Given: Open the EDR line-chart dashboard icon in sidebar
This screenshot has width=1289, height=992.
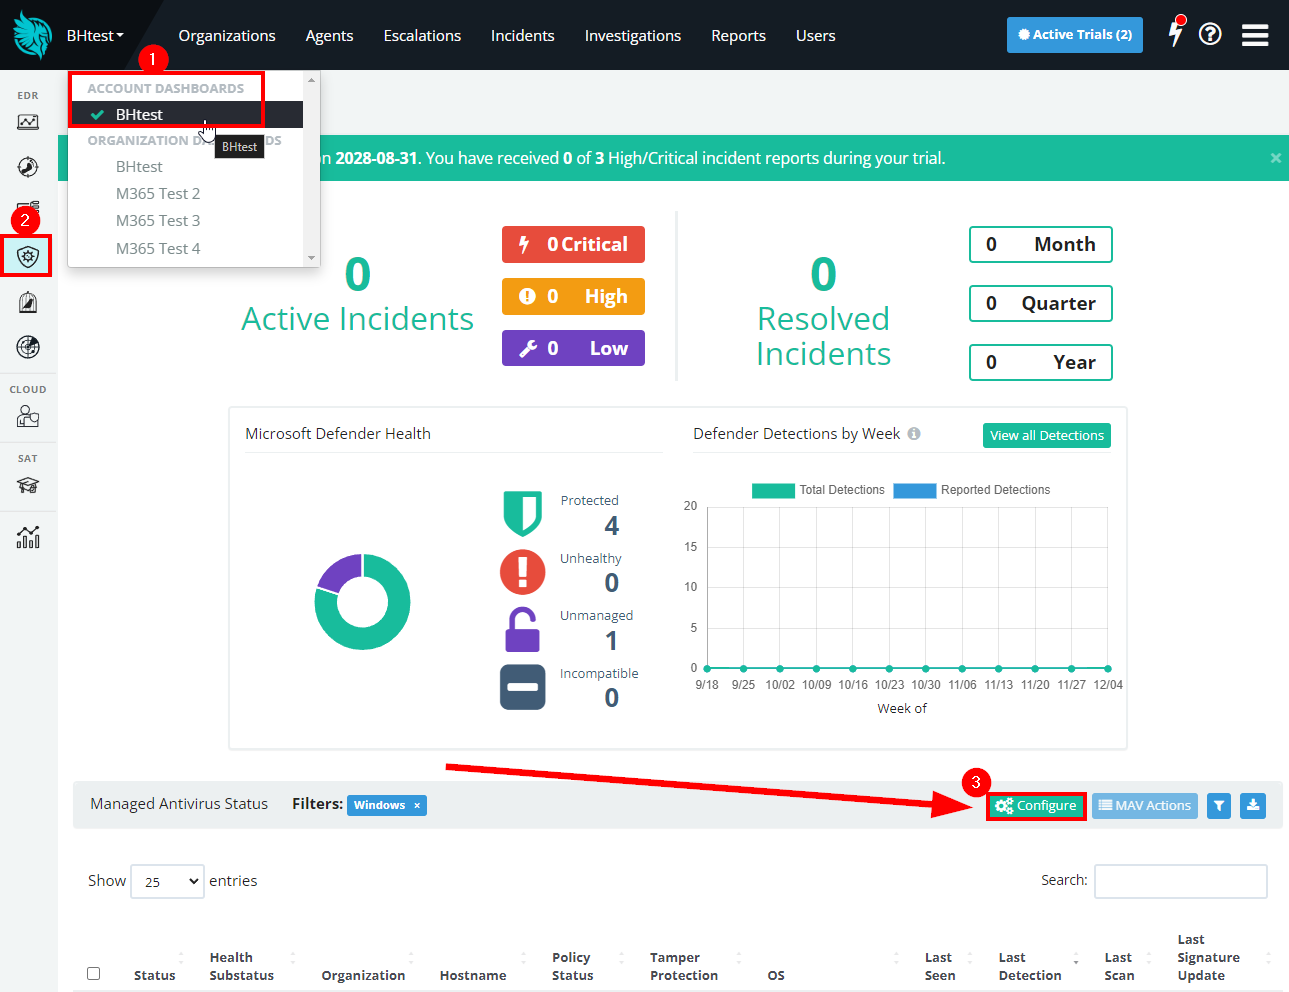Looking at the screenshot, I should click(28, 122).
